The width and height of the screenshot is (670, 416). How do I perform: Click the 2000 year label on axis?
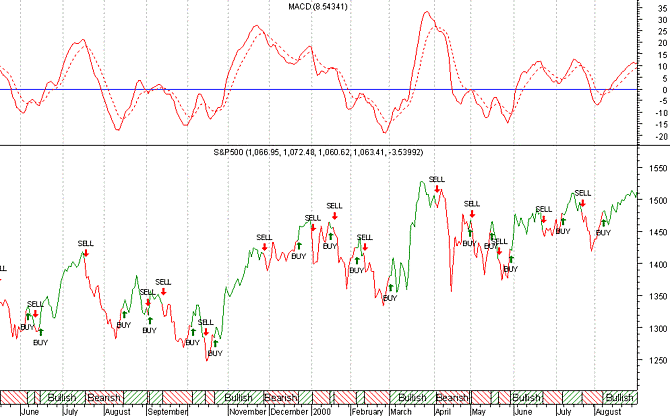[x=322, y=411]
